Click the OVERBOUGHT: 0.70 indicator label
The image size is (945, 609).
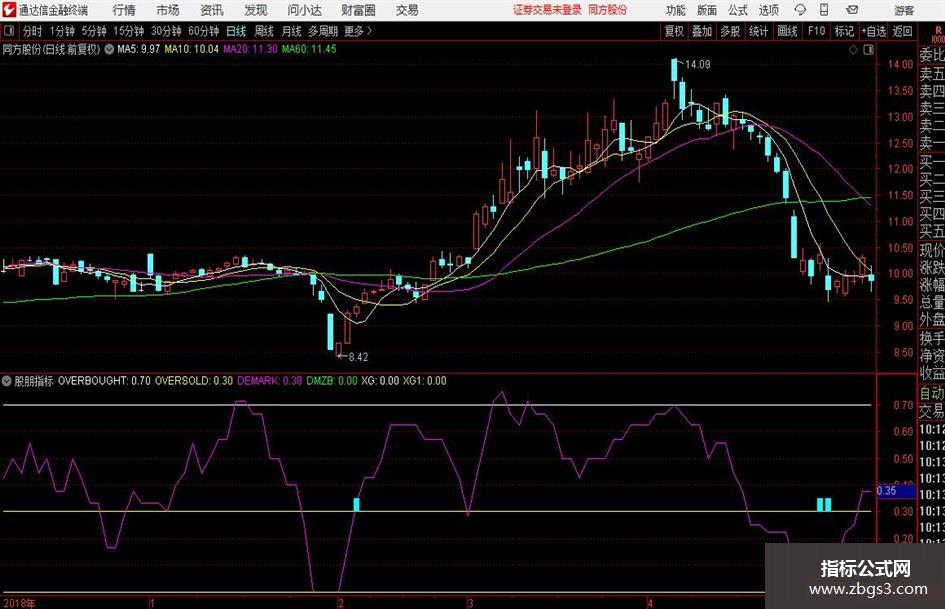(104, 381)
